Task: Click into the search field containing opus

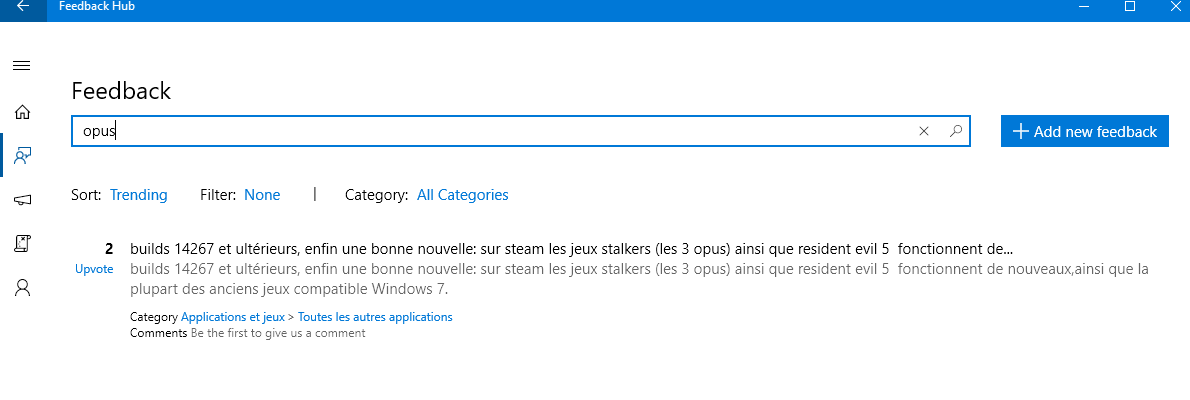Action: (x=493, y=131)
